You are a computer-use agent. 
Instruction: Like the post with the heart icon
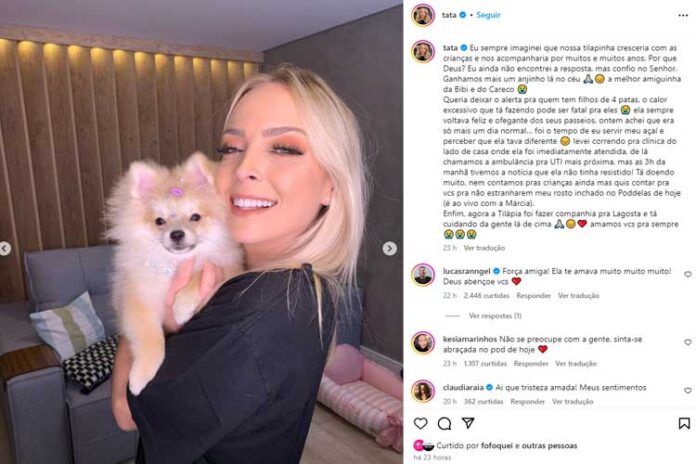tap(420, 423)
